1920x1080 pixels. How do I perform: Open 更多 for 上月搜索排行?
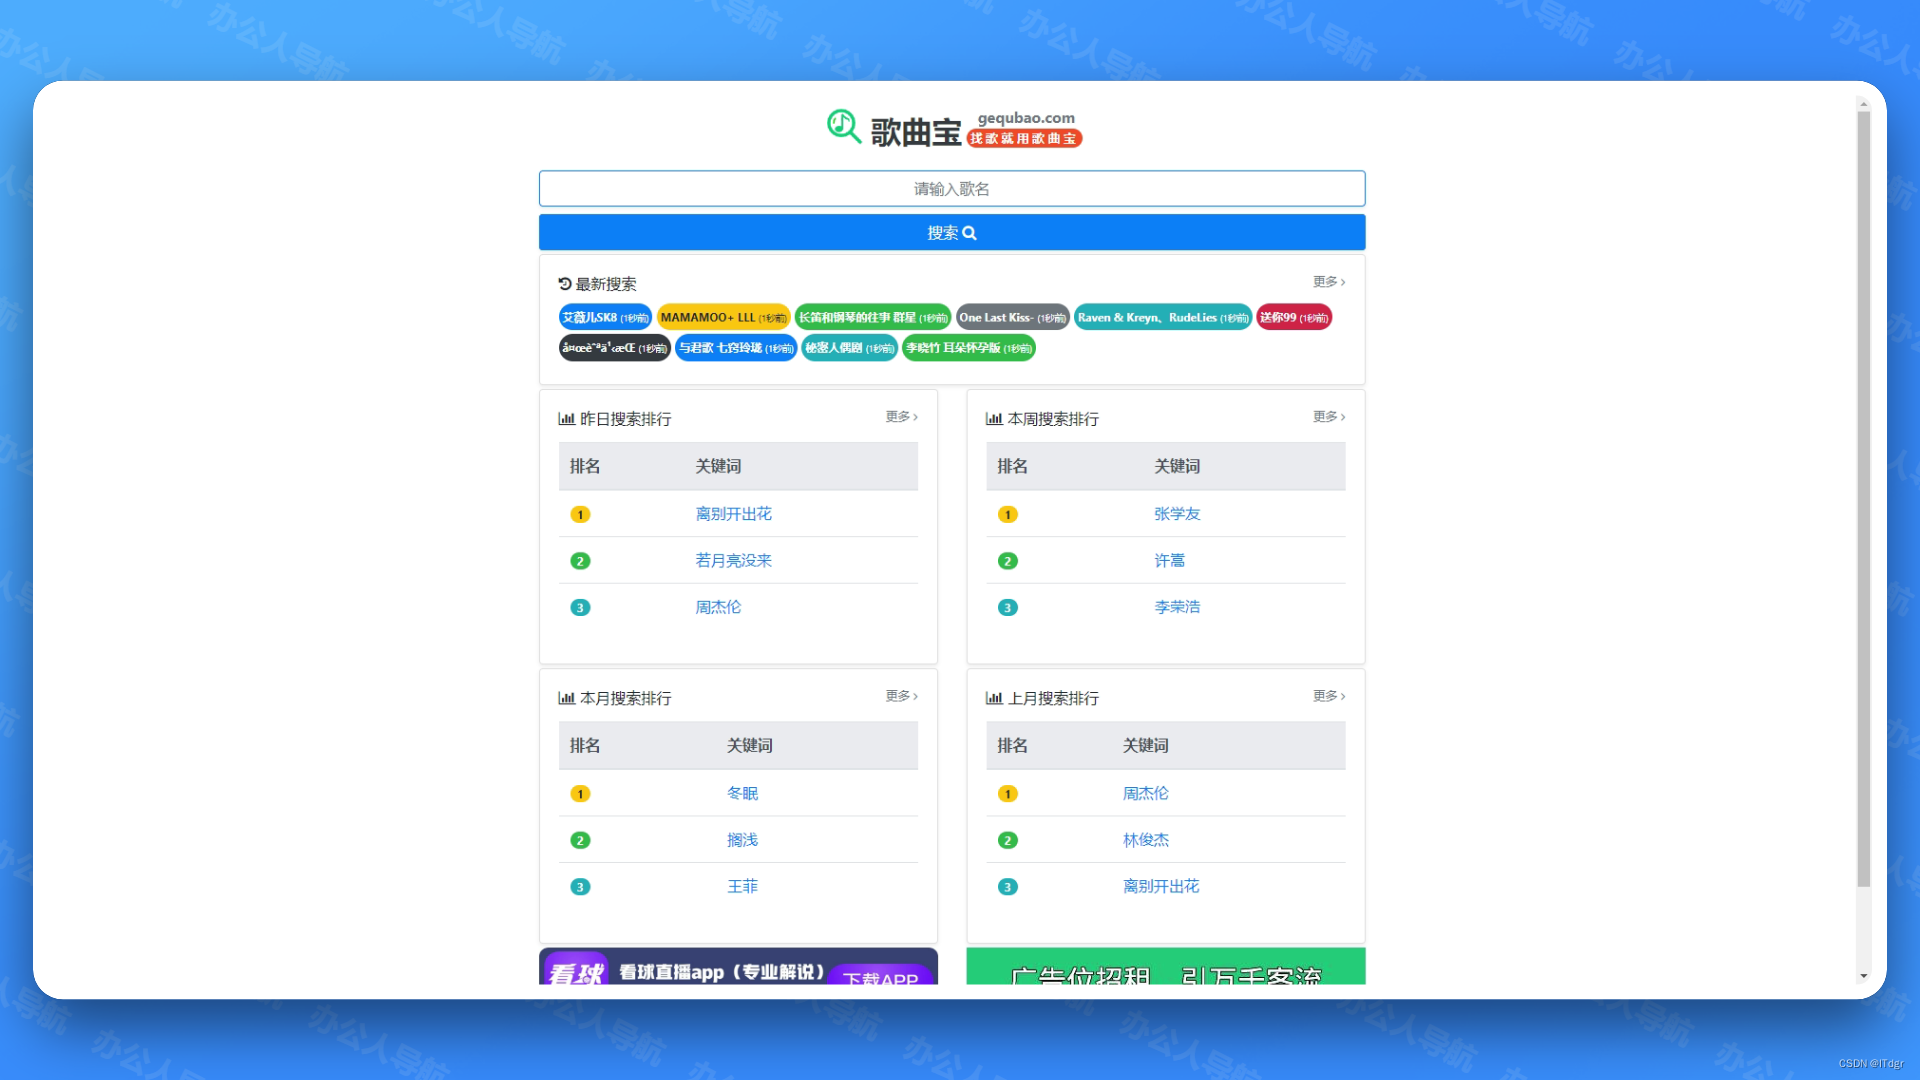point(1328,696)
